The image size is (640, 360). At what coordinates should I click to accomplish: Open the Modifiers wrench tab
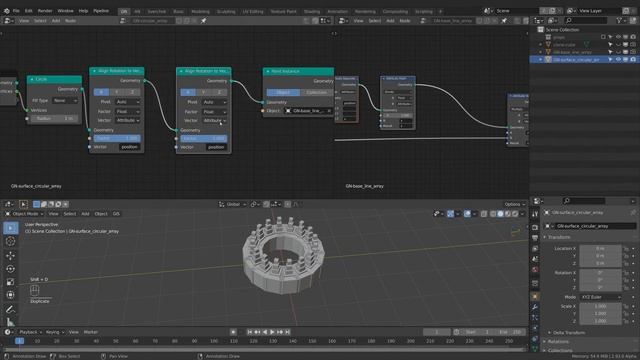(535, 307)
